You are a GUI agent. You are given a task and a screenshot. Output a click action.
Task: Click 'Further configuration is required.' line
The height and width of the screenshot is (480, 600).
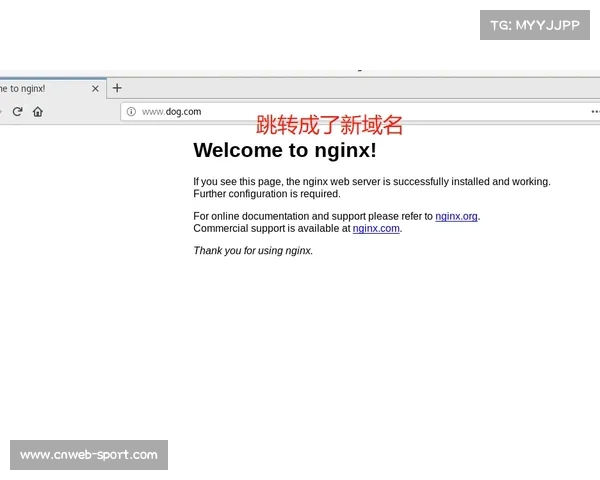click(x=266, y=194)
